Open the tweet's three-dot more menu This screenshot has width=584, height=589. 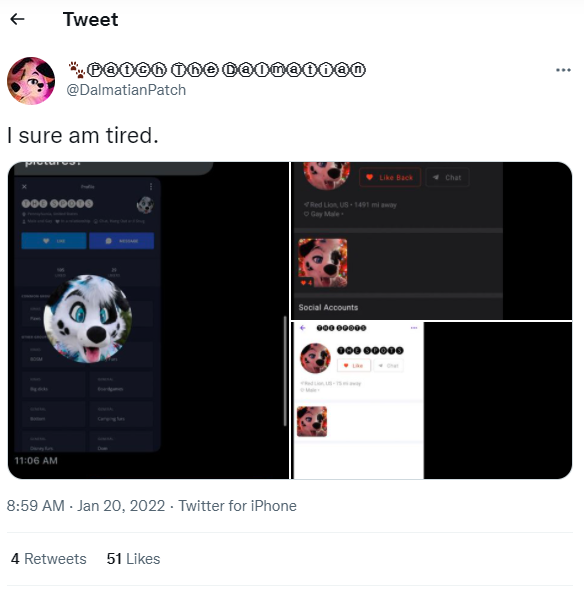(563, 70)
